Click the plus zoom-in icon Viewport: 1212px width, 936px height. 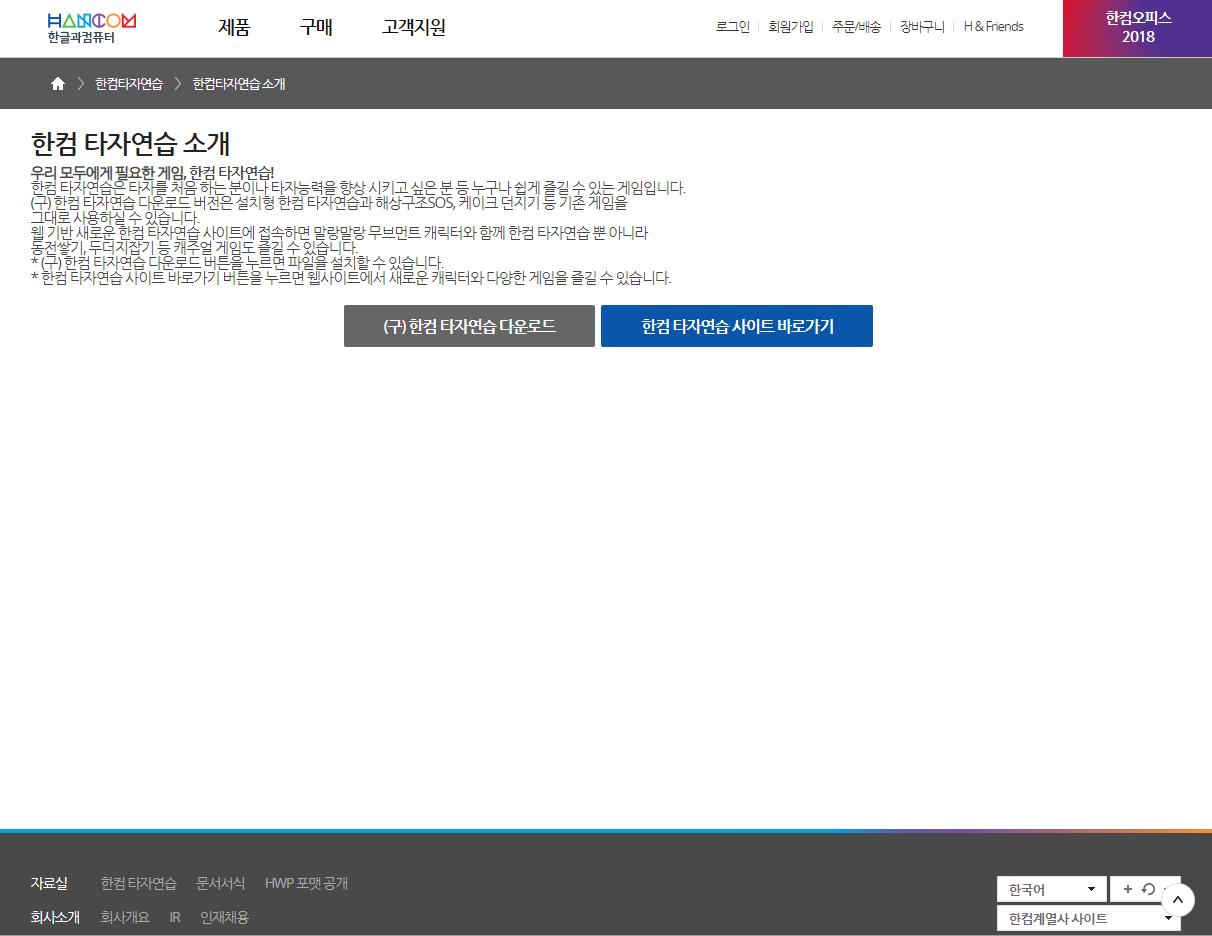1128,889
